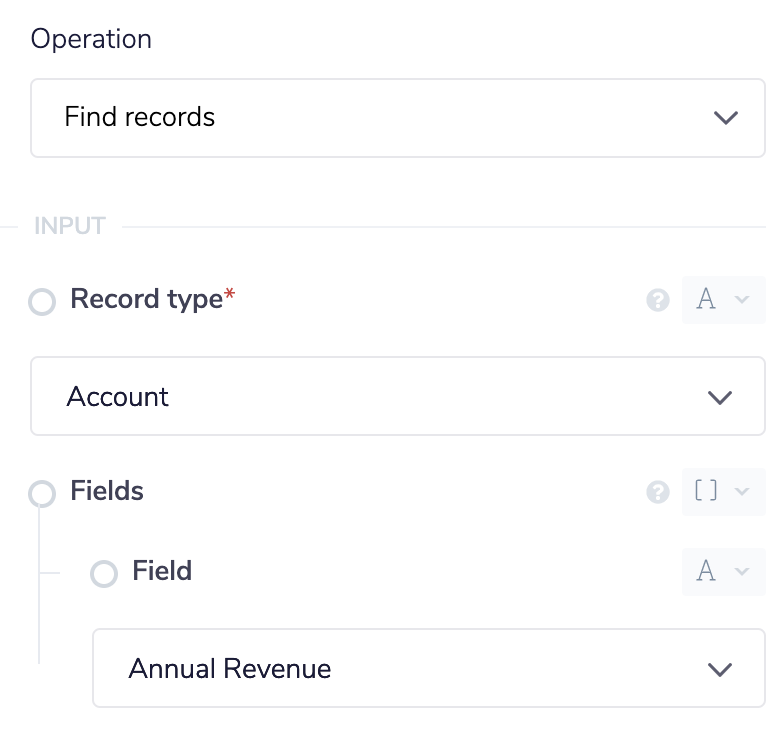This screenshot has width=784, height=746.
Task: Expand the type selector arrow for Field
Action: click(x=741, y=571)
